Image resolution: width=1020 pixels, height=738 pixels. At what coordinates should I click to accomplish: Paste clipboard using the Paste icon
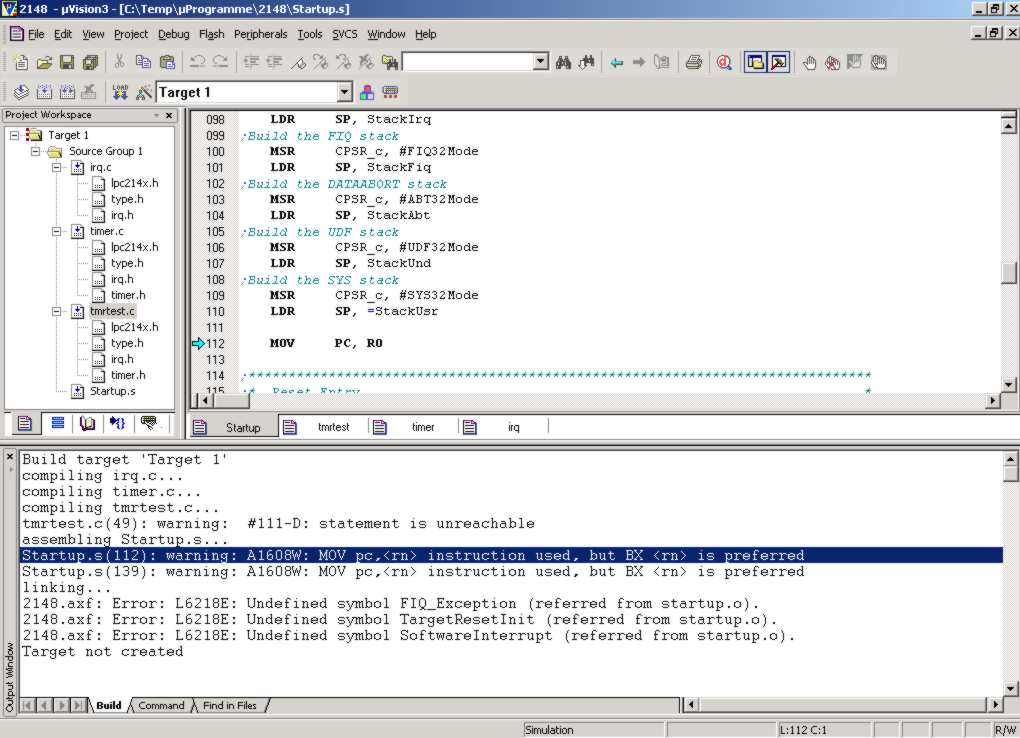(x=167, y=62)
